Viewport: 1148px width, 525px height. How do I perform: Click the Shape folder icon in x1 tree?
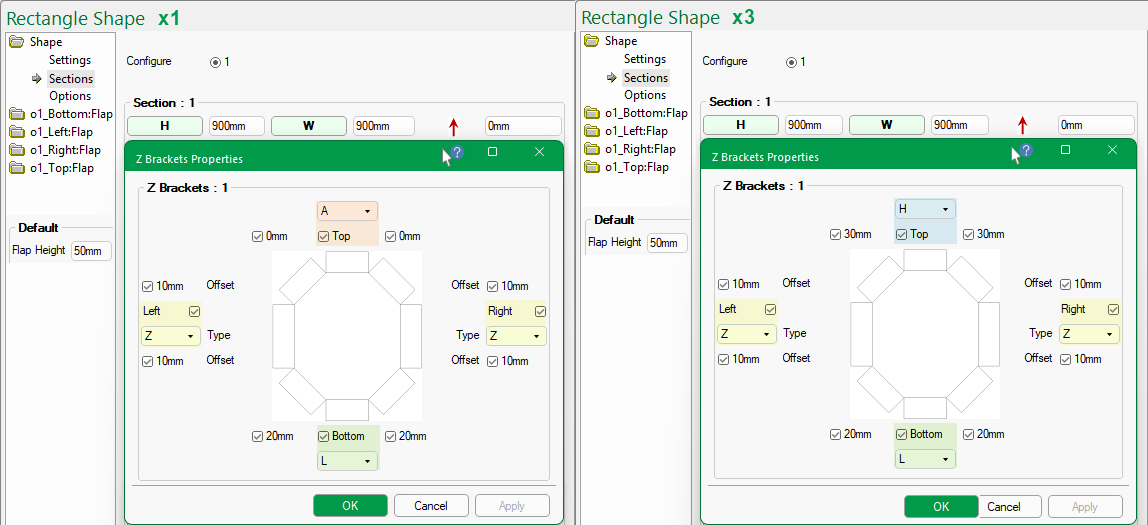click(17, 42)
